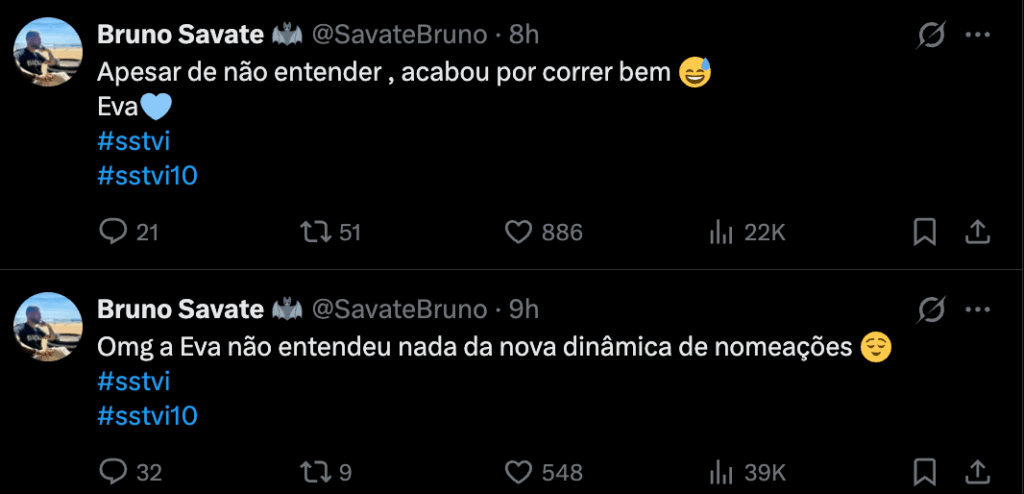Open #sstvi hashtag in second tweet
Screen dimensions: 1024x494
pyautogui.click(x=134, y=382)
